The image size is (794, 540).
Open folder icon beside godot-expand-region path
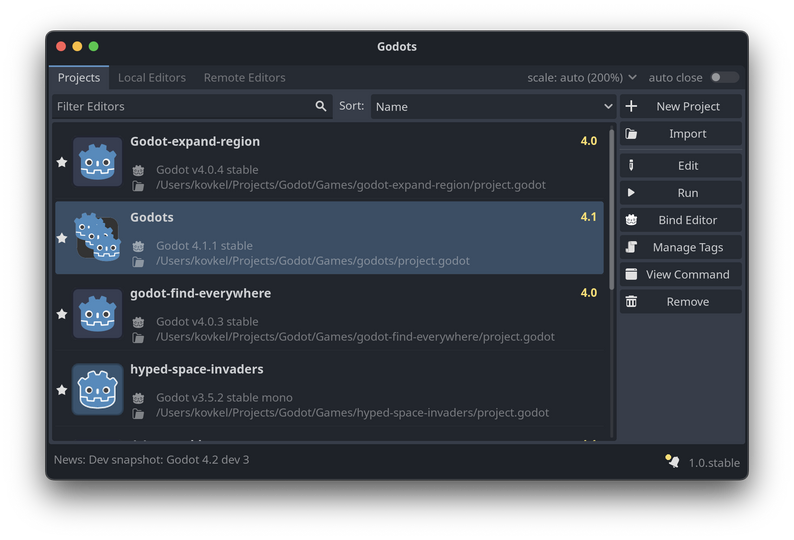[138, 186]
